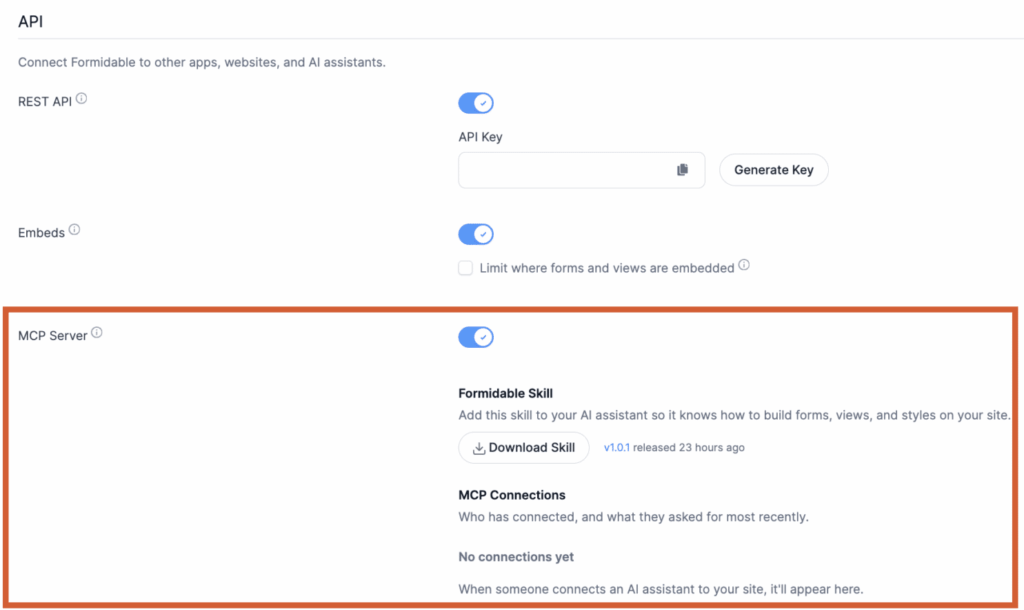Click the info icon beside REST API

coord(81,99)
